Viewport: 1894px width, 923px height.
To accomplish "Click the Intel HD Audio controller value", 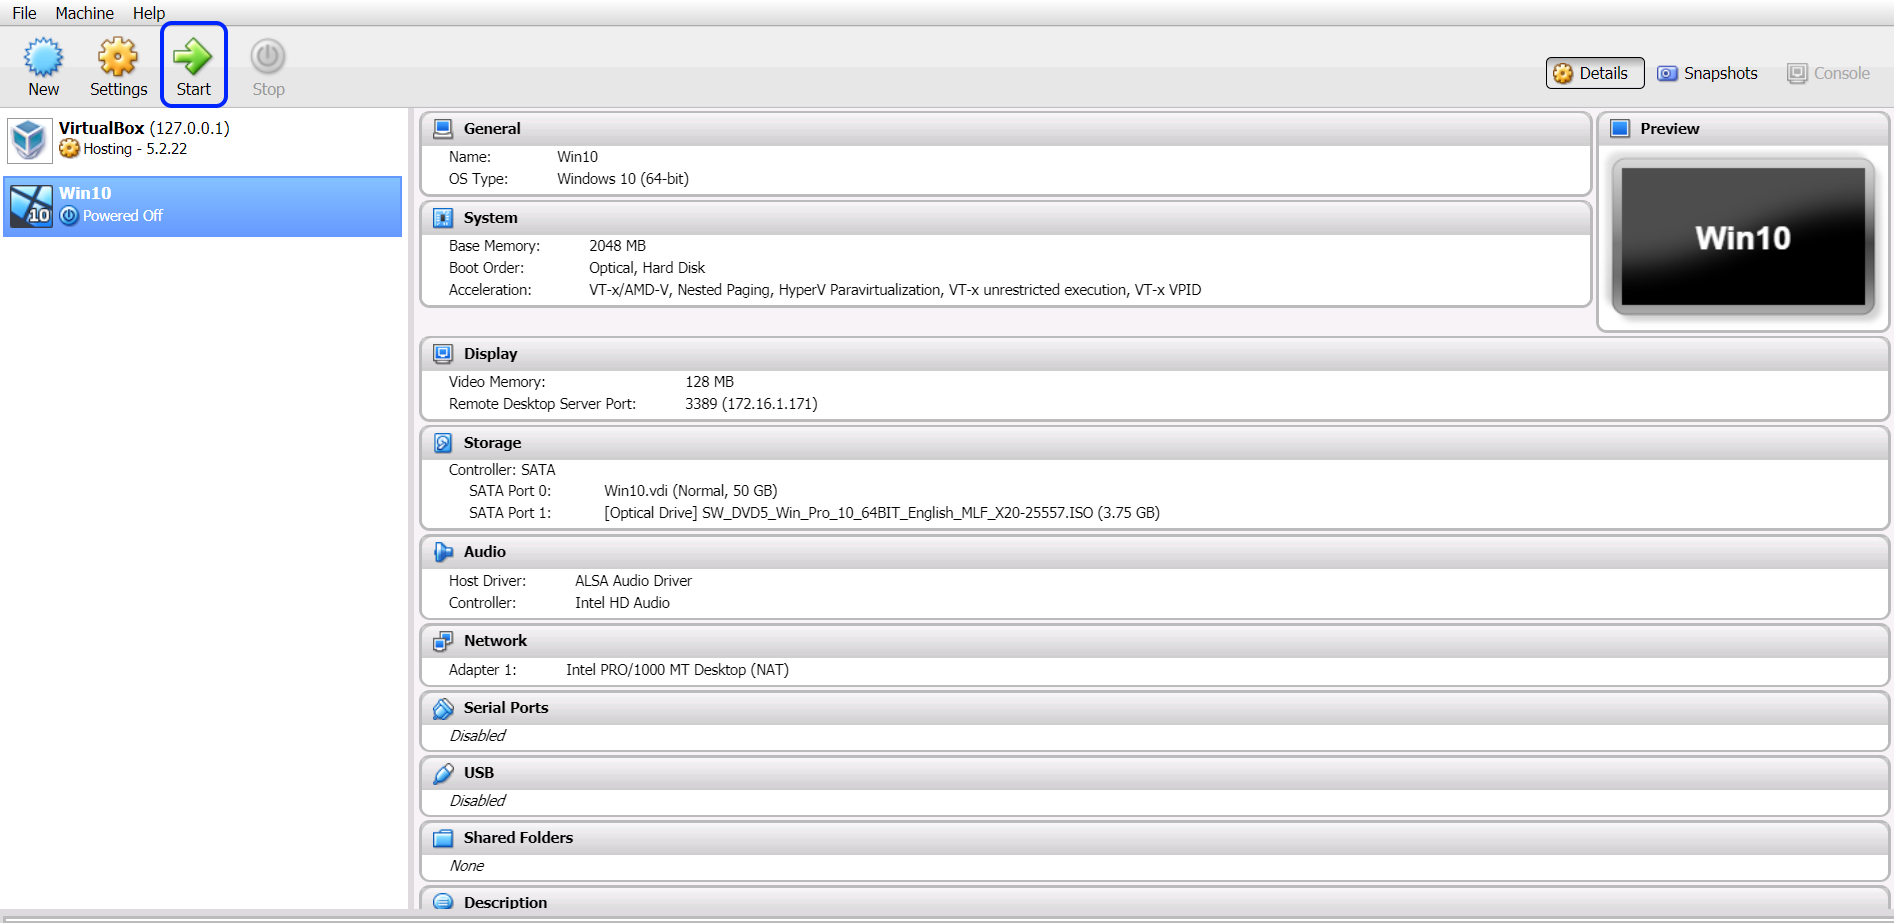I will 622,603.
